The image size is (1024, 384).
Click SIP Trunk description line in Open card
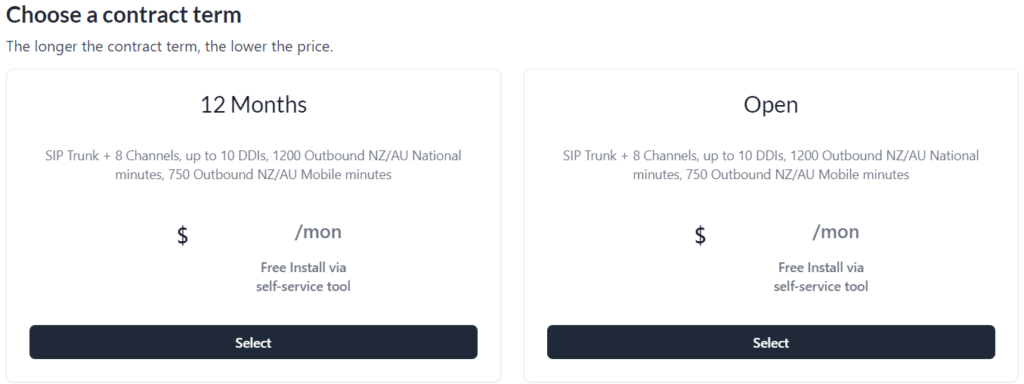771,156
